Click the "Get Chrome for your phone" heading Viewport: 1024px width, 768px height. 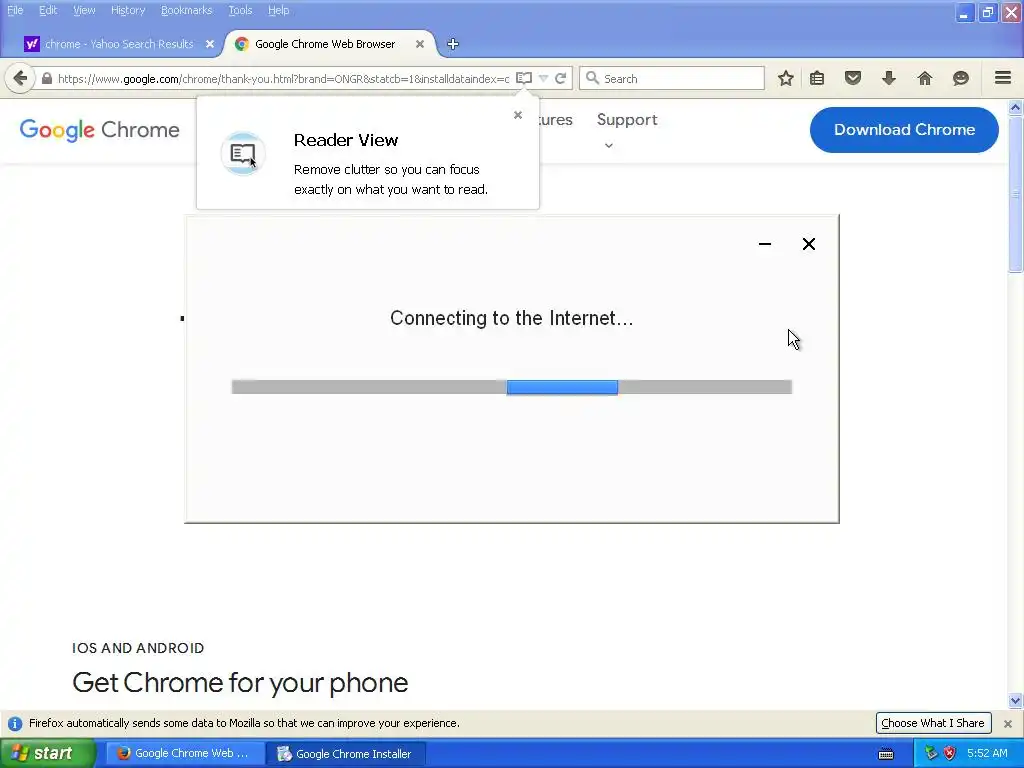pyautogui.click(x=240, y=682)
